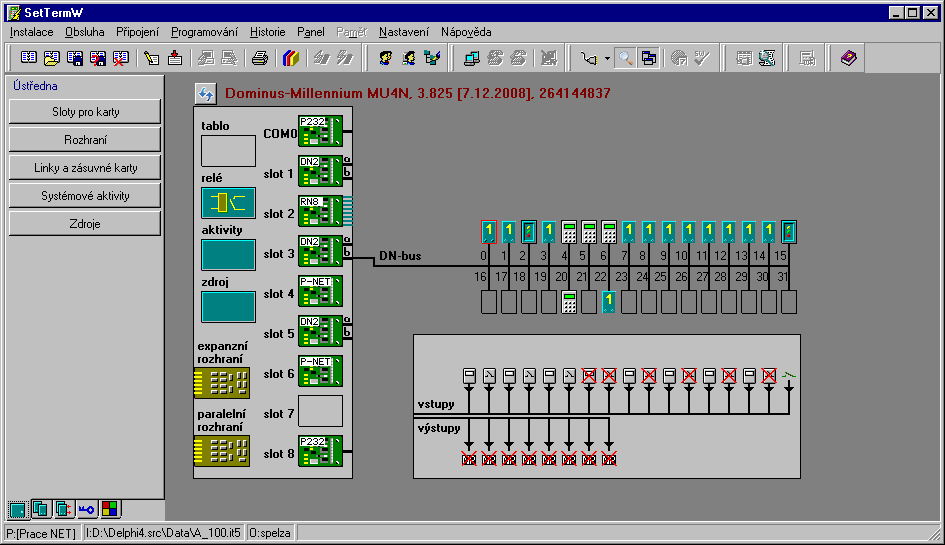The width and height of the screenshot is (945, 545).
Task: Click the Systémové aktivity button
Action: pos(85,195)
